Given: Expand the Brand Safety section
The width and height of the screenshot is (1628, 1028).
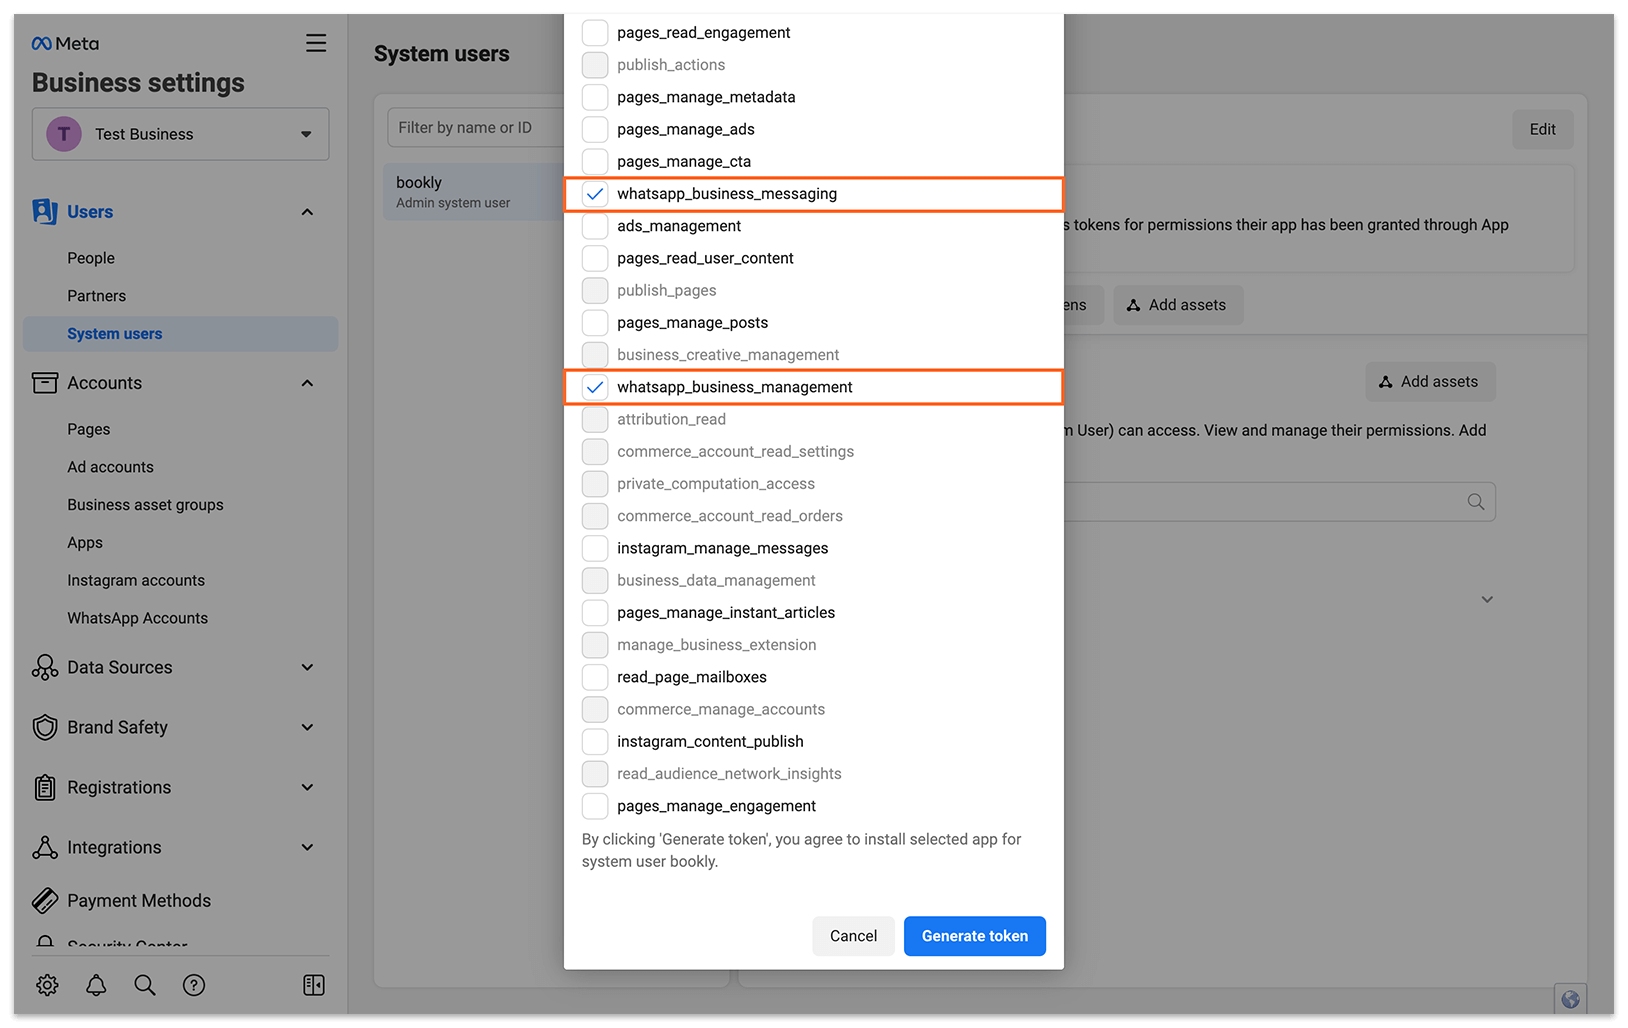Looking at the screenshot, I should (307, 727).
